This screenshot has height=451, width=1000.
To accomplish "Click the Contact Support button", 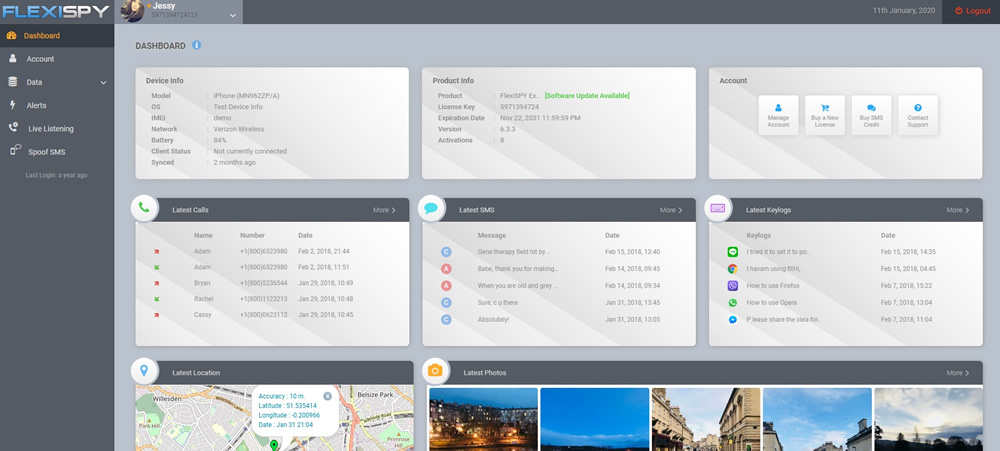I will [918, 115].
